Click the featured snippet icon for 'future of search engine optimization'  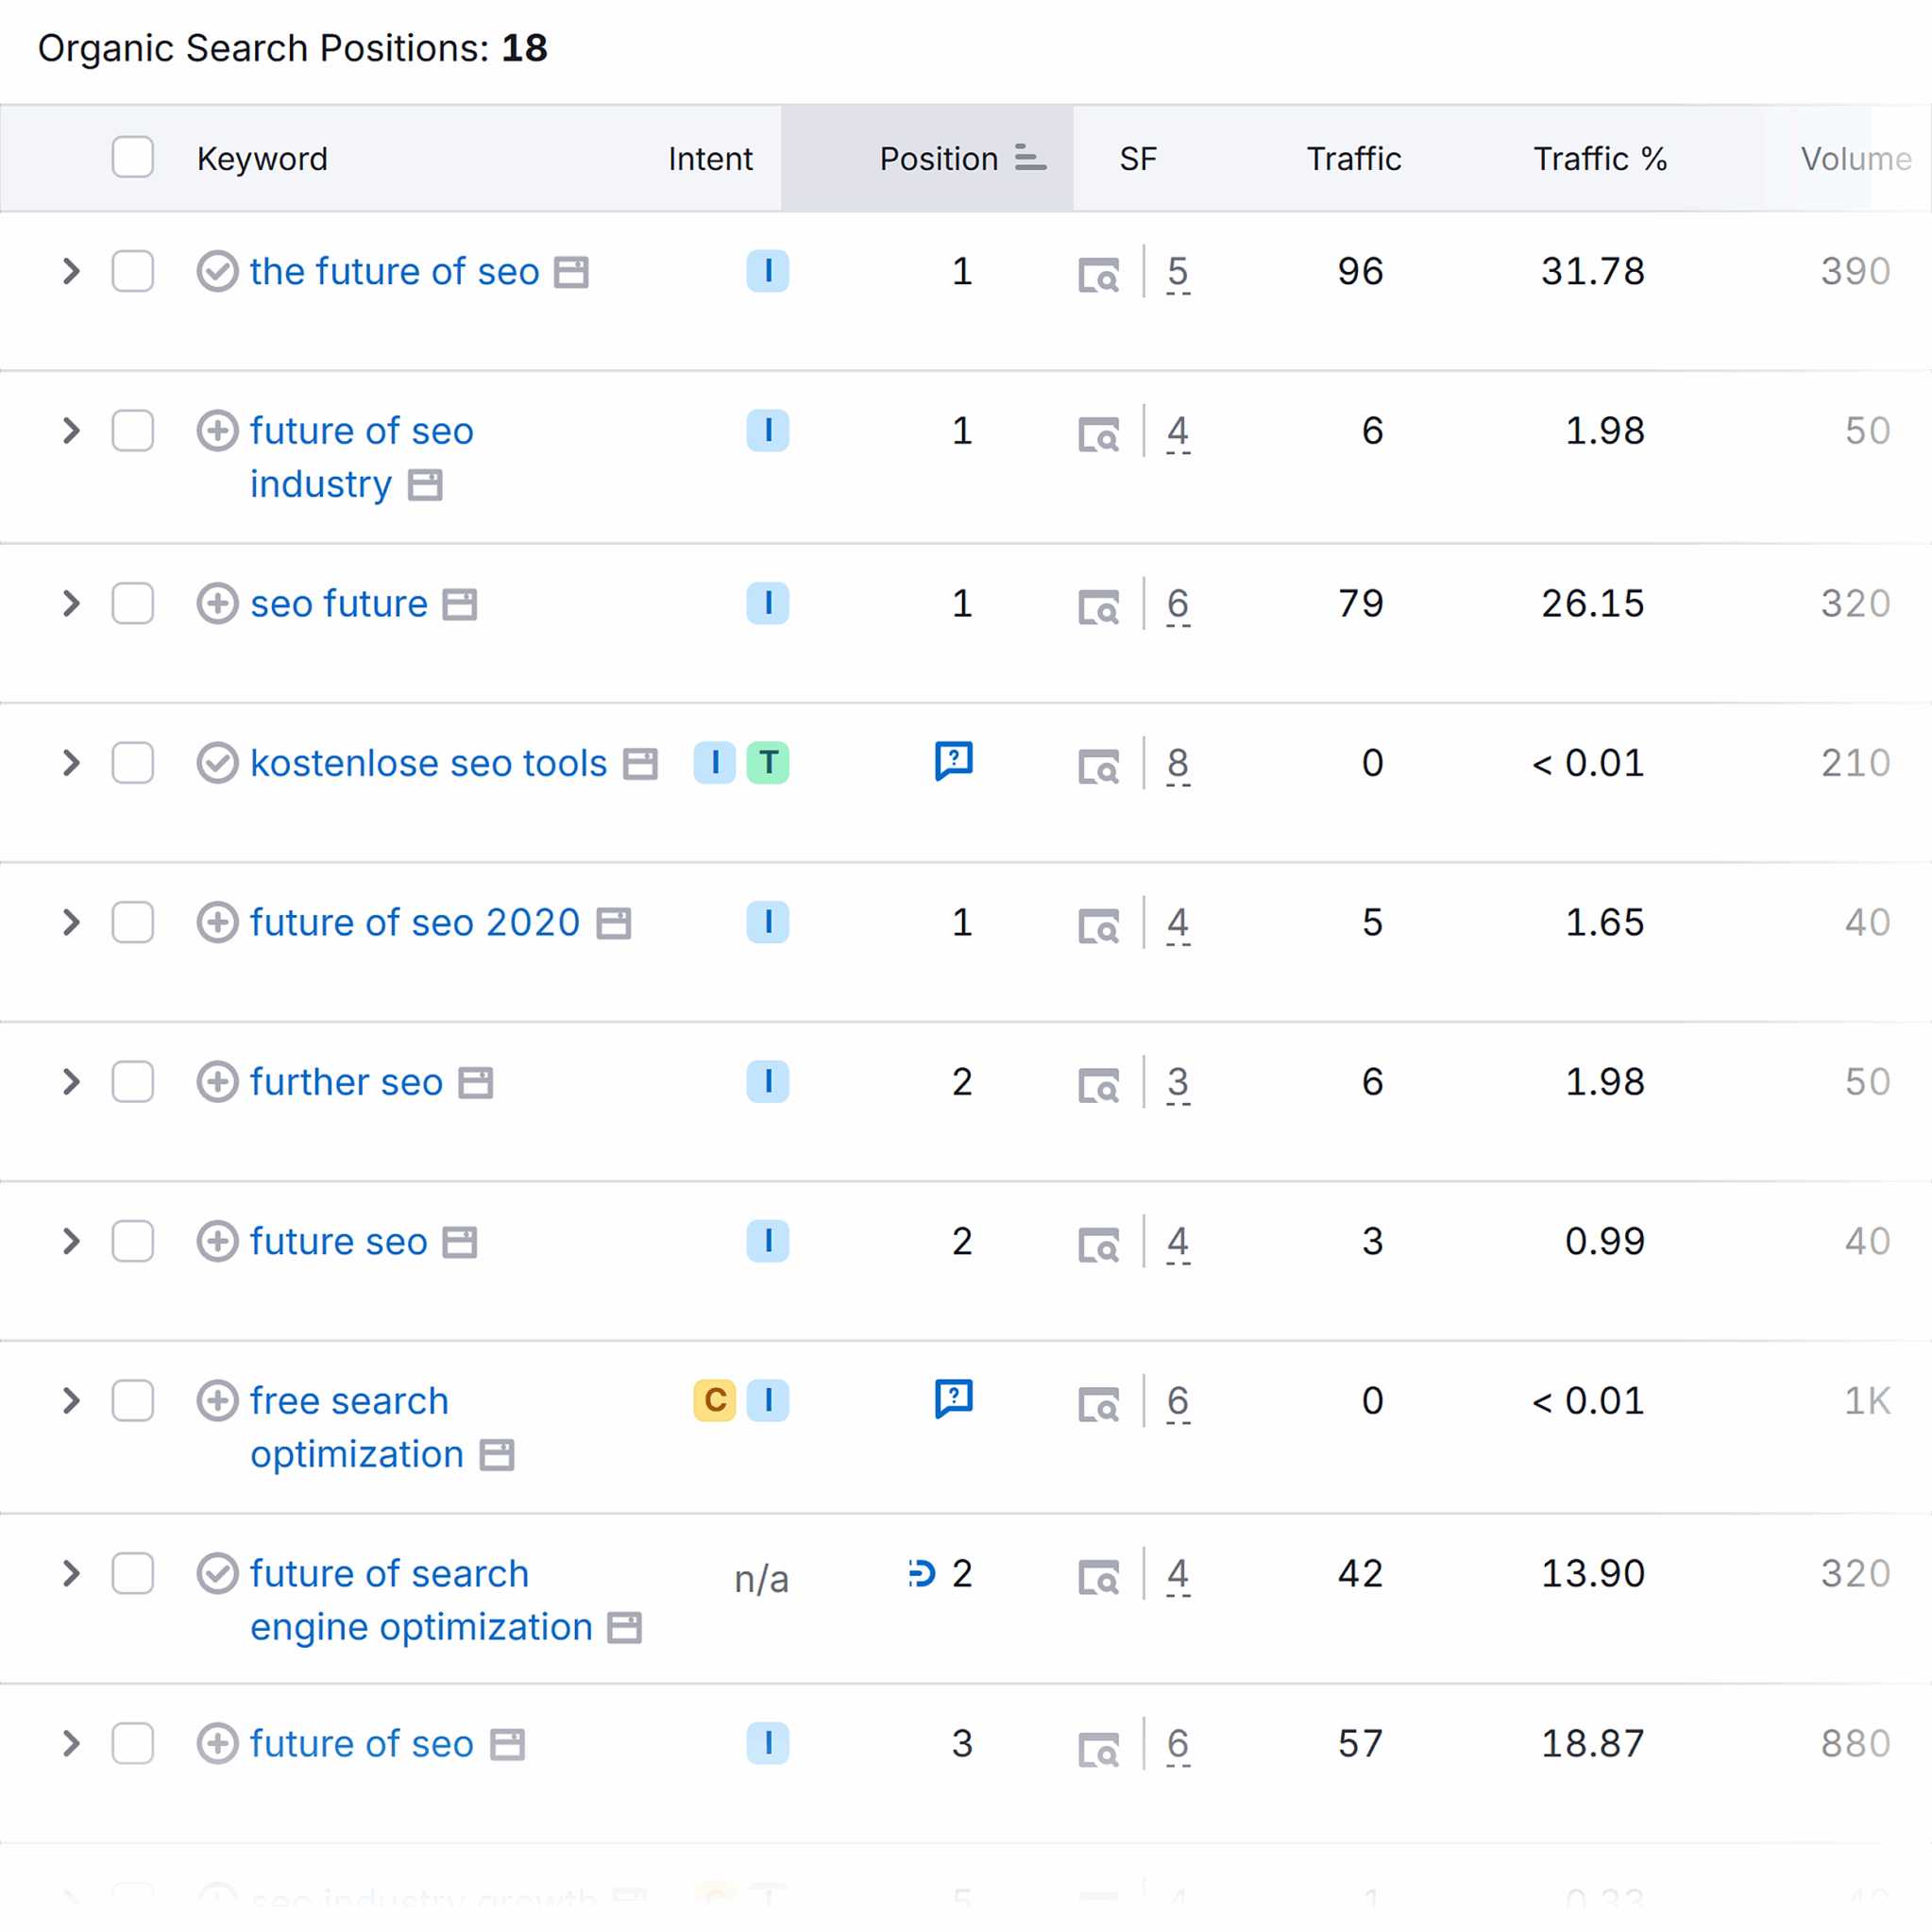pos(921,1574)
